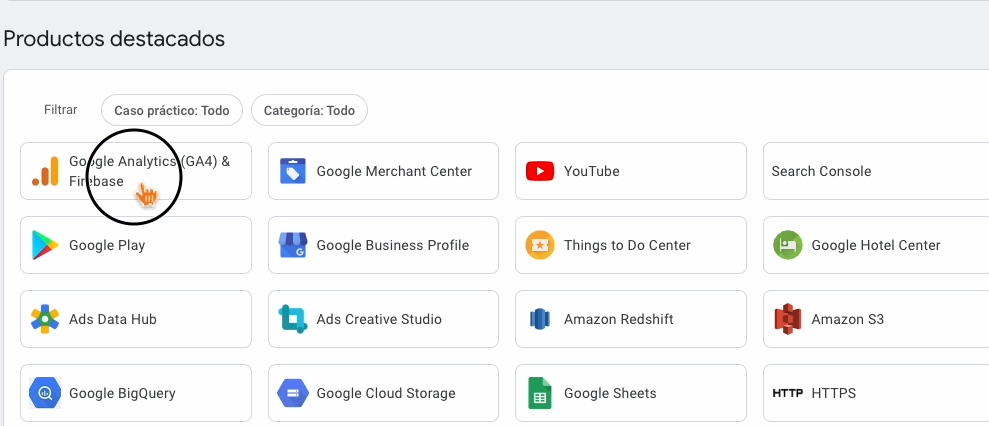Viewport: 989px width, 426px height.
Task: Click the Google Sheets green icon
Action: tap(540, 393)
